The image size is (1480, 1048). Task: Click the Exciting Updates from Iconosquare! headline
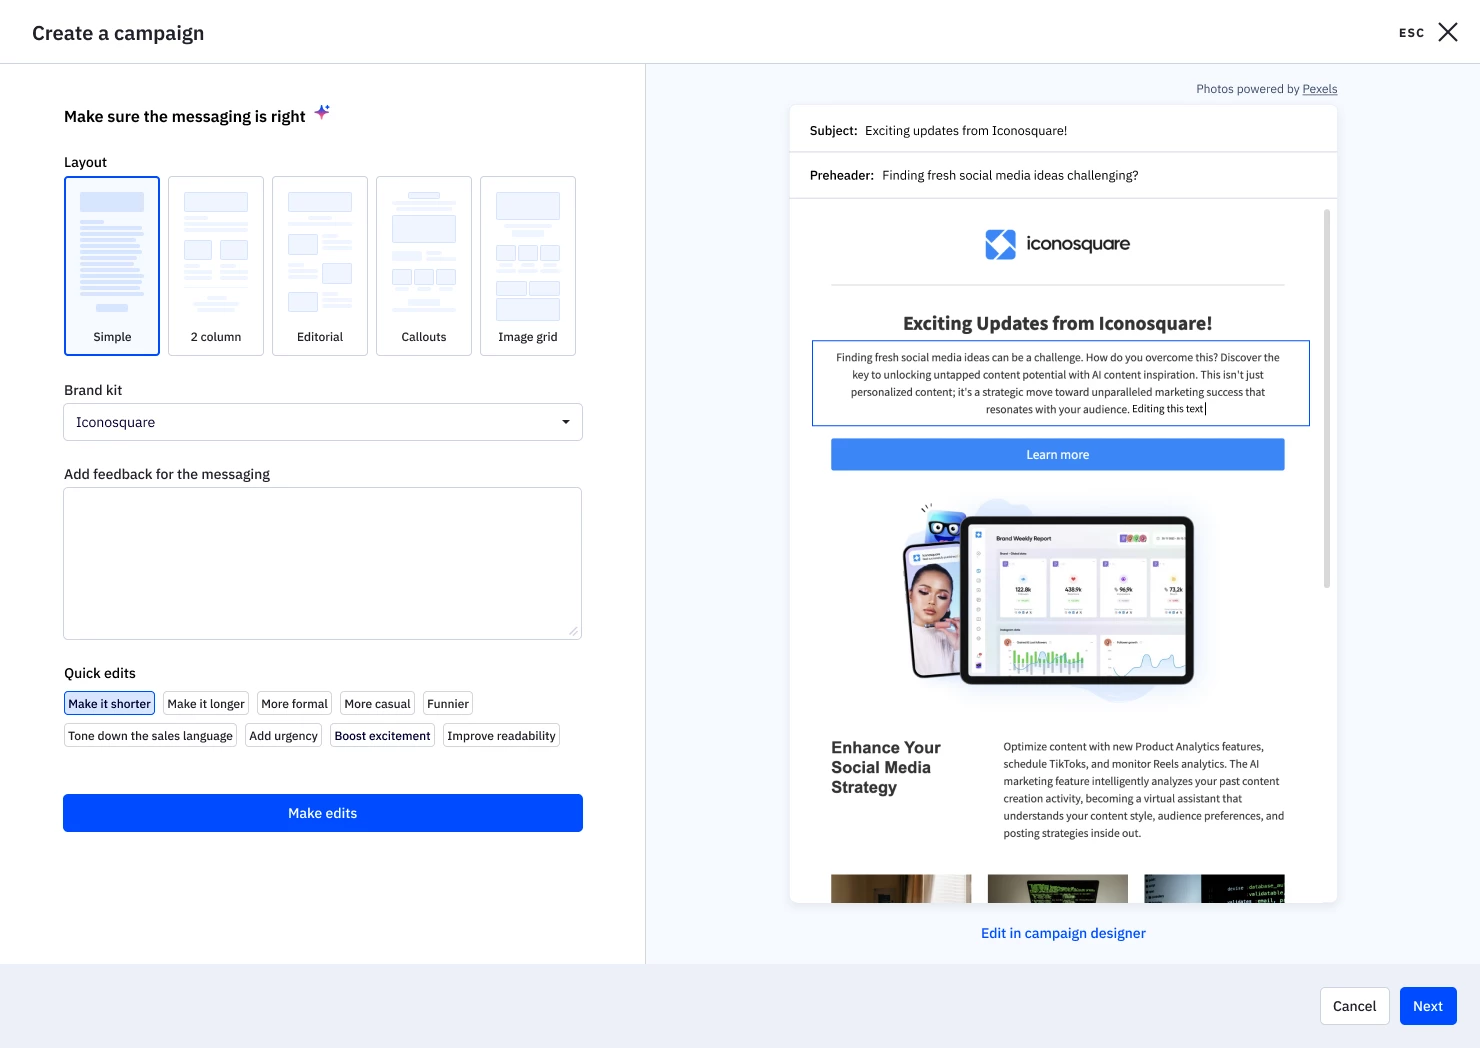click(1057, 323)
